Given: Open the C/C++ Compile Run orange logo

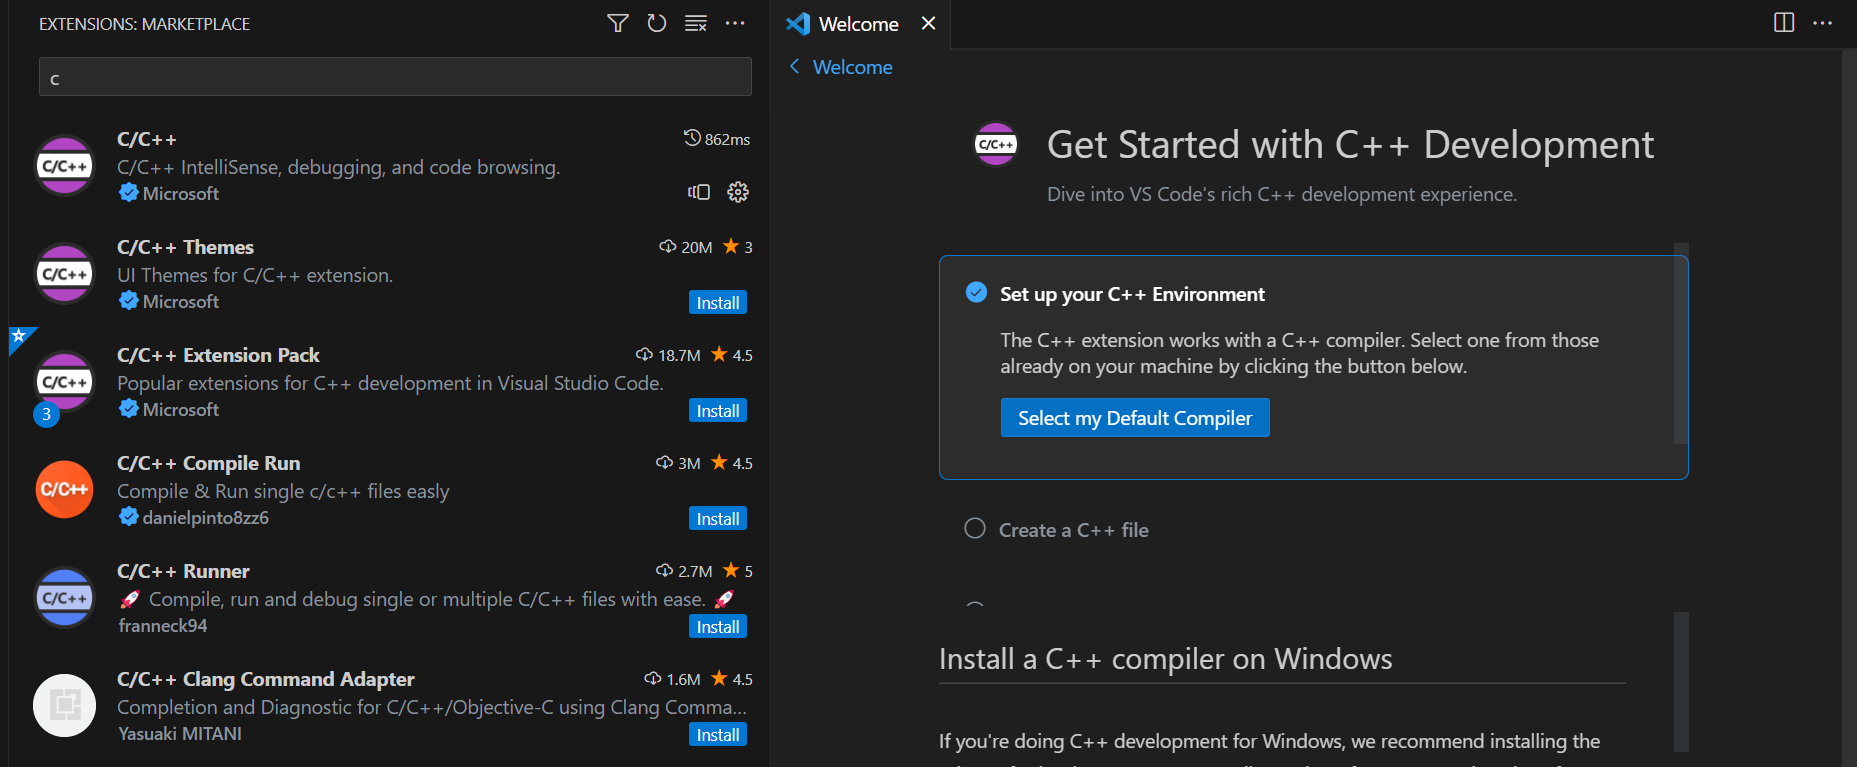Looking at the screenshot, I should point(65,489).
